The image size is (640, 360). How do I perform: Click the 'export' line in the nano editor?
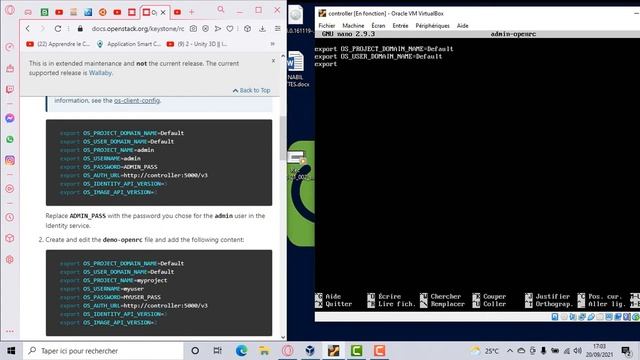click(326, 64)
